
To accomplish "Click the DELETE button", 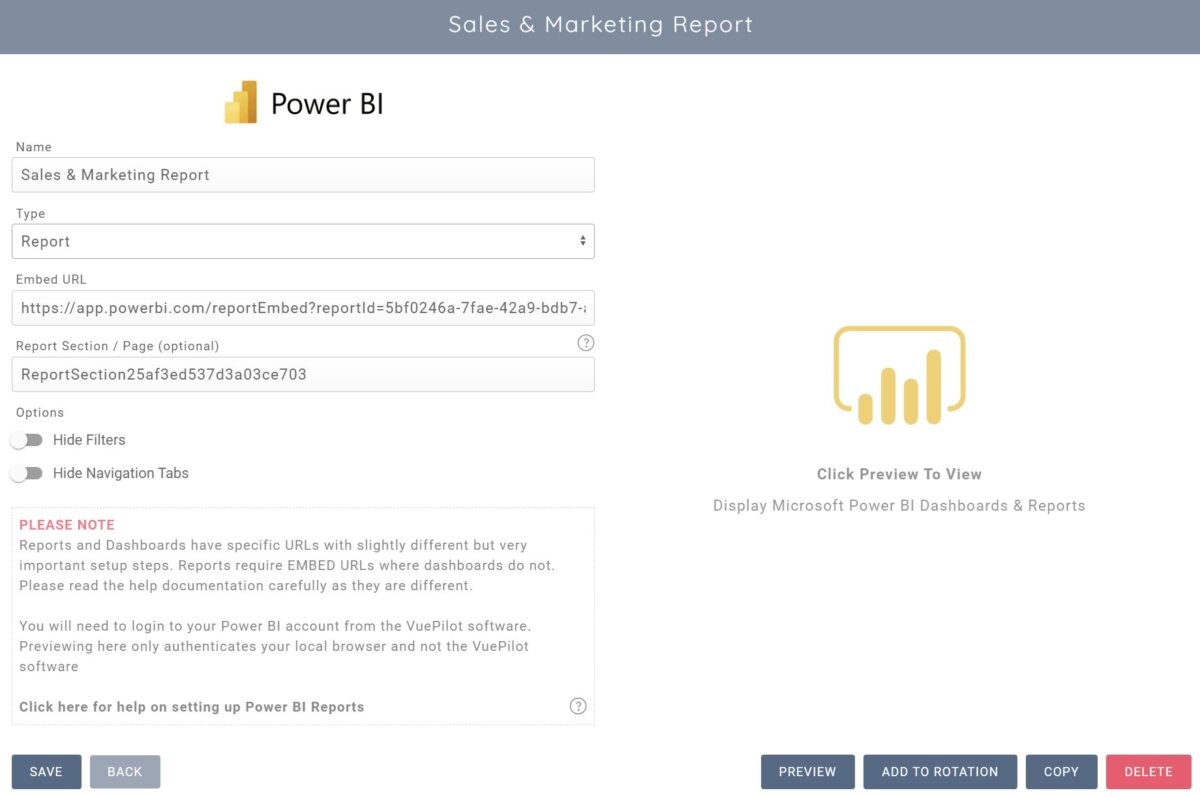I will point(1148,771).
